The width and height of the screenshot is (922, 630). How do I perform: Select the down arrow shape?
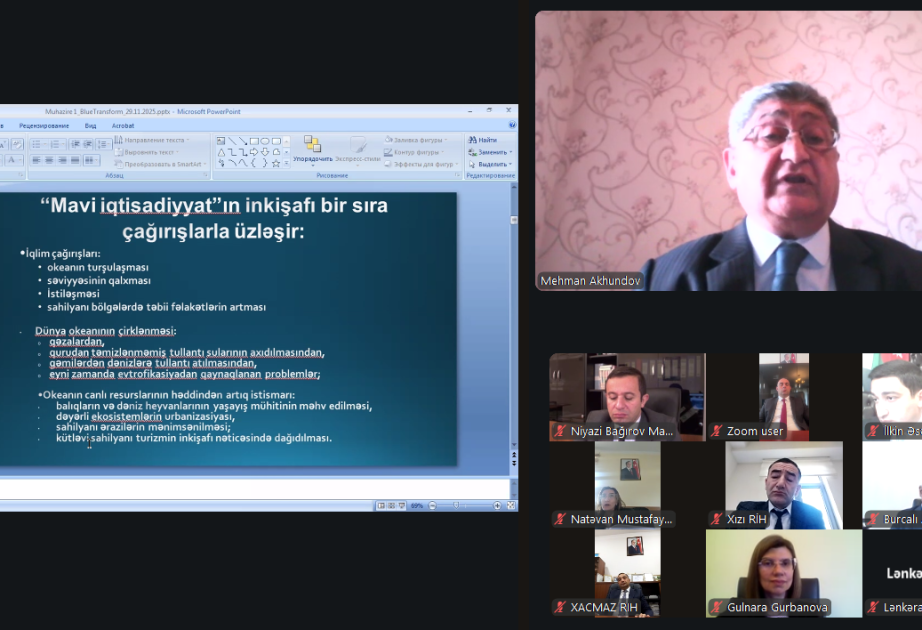click(265, 152)
